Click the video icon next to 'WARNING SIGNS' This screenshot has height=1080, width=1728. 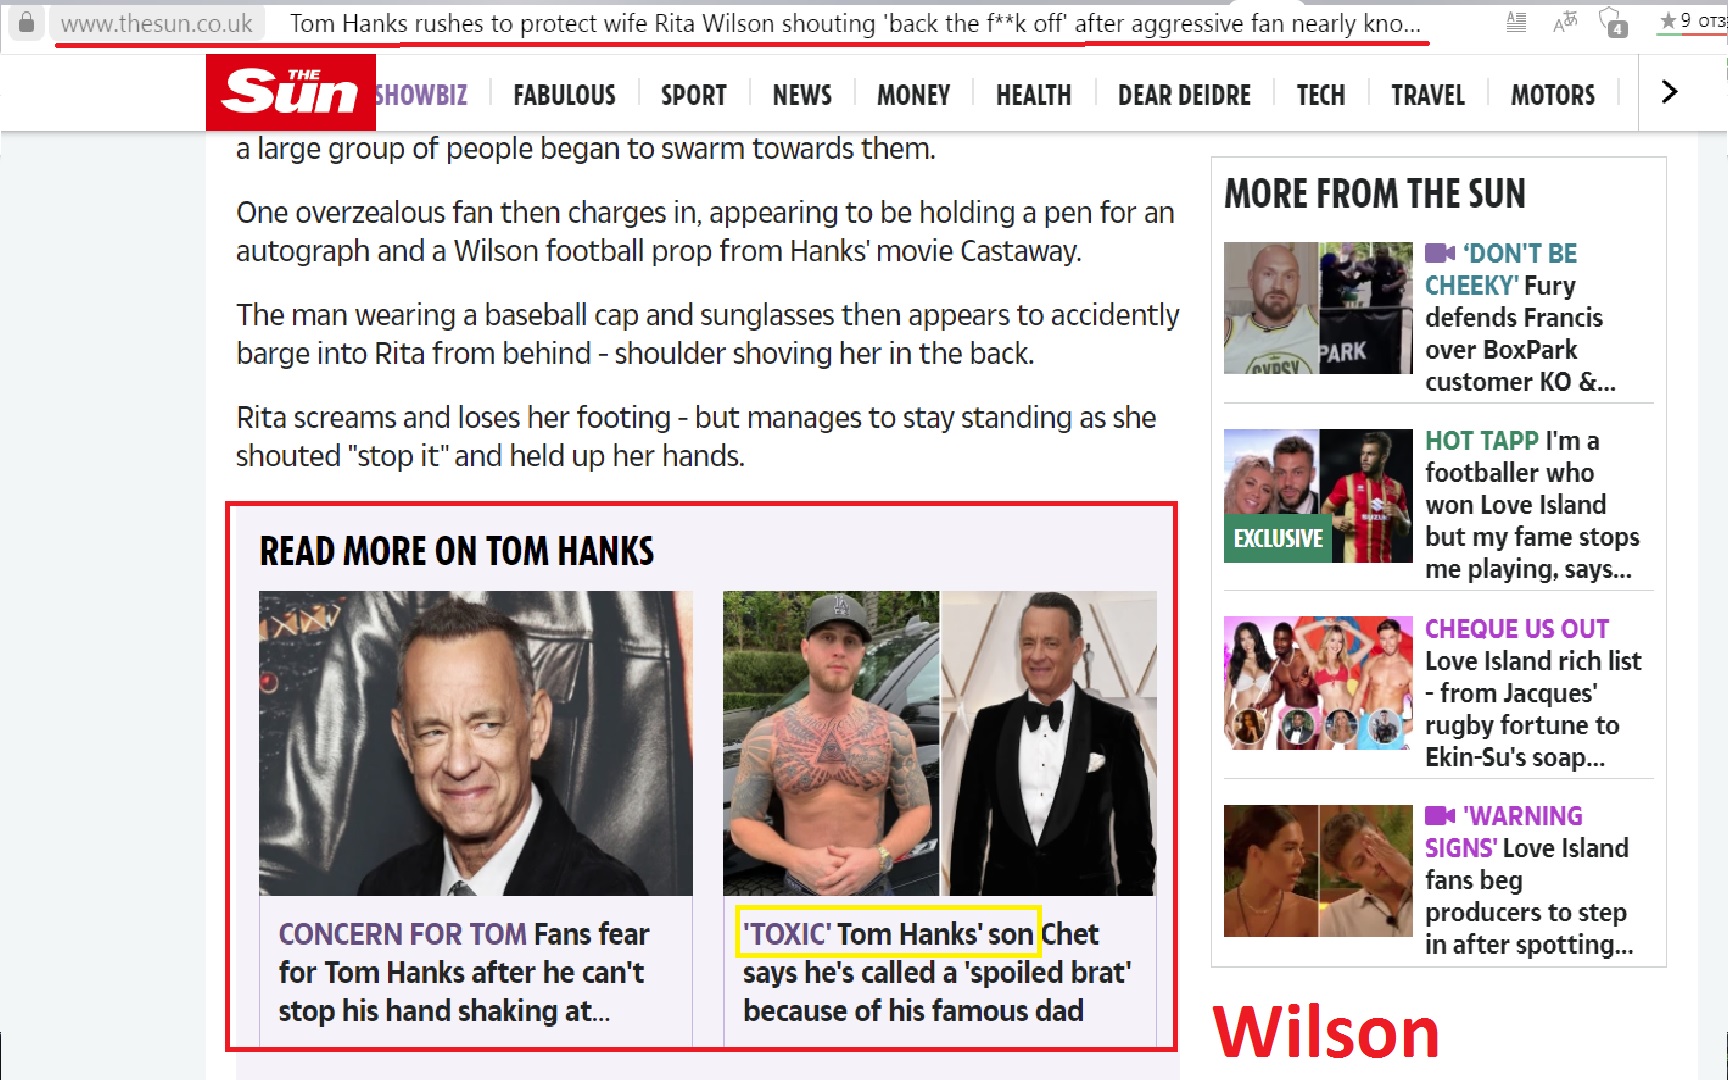(1440, 816)
